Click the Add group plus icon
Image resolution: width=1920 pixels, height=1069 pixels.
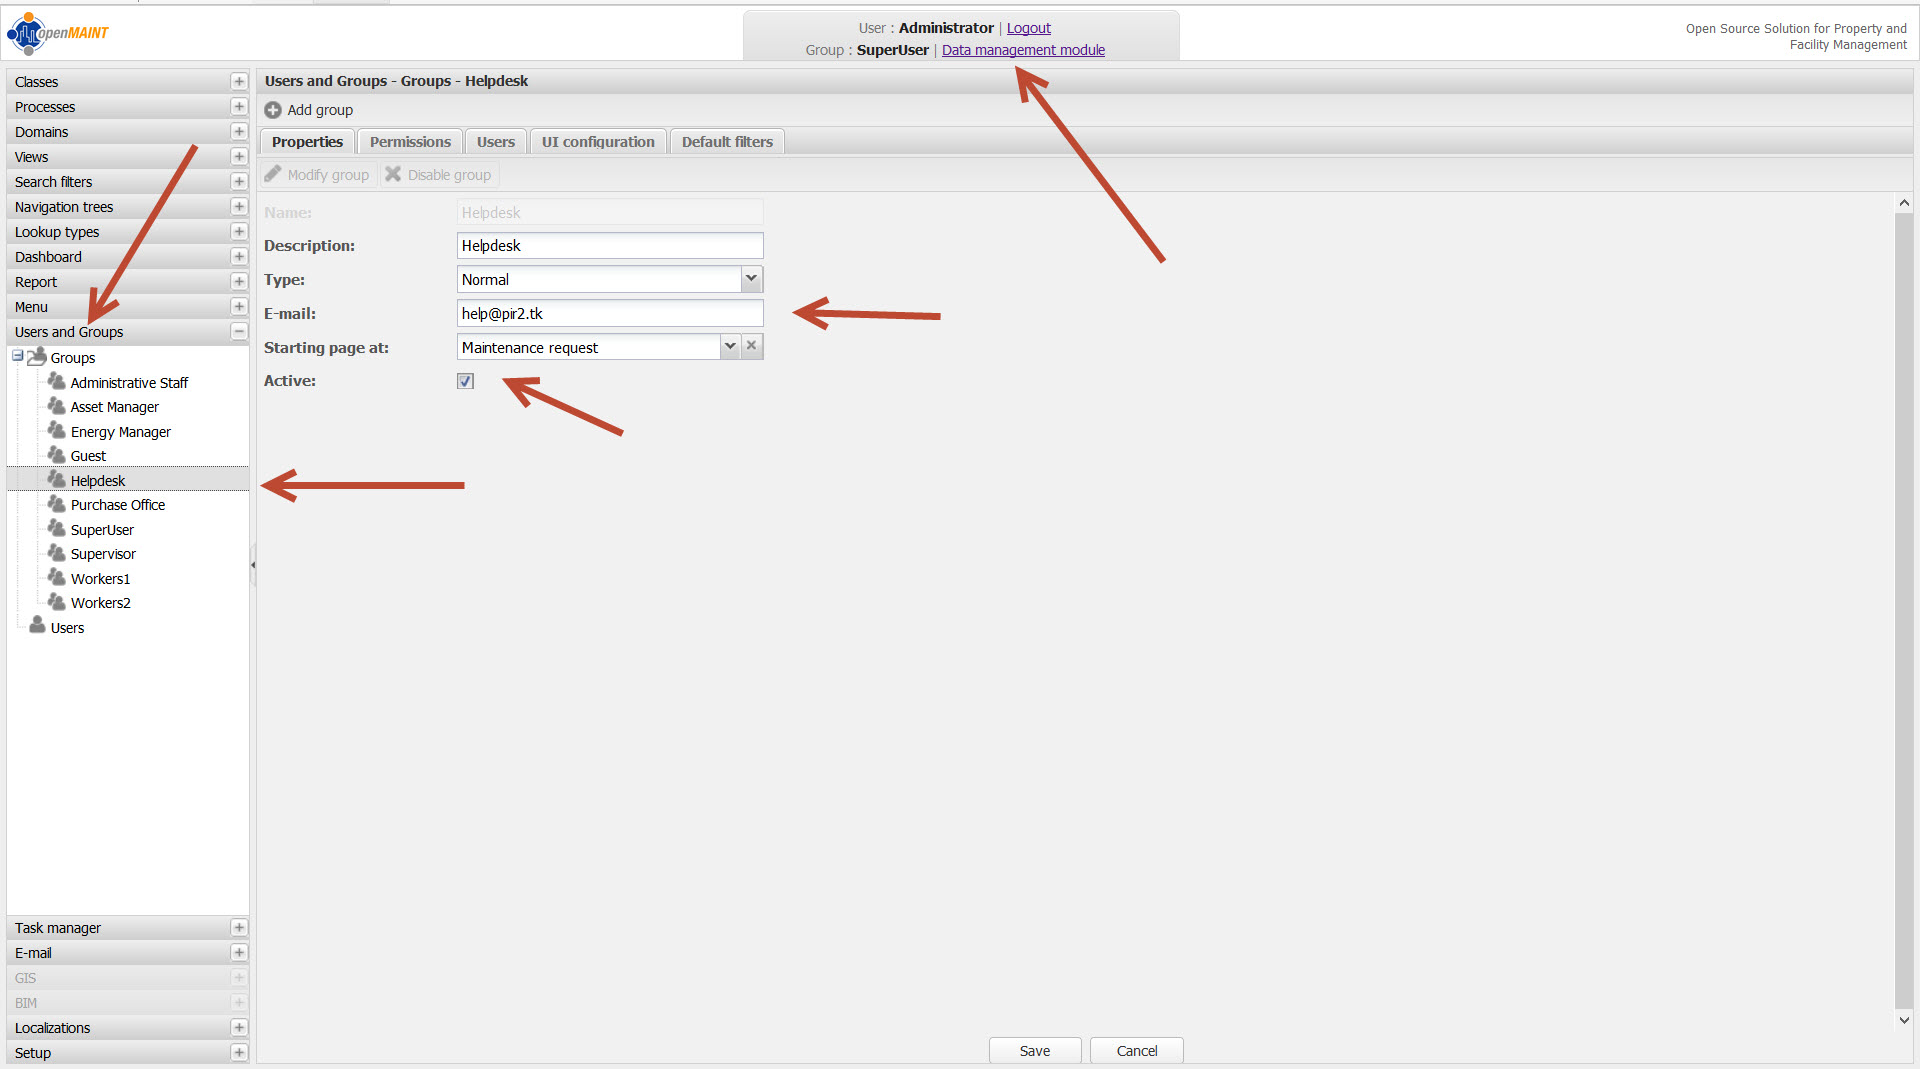272,110
